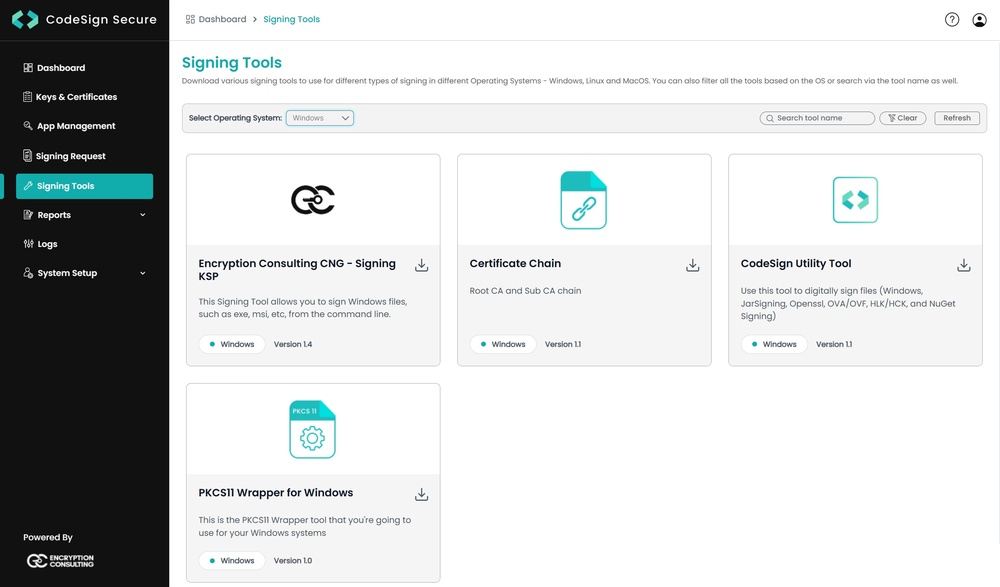The width and height of the screenshot is (1000, 587).
Task: Download the Certificate Chain
Action: point(693,265)
